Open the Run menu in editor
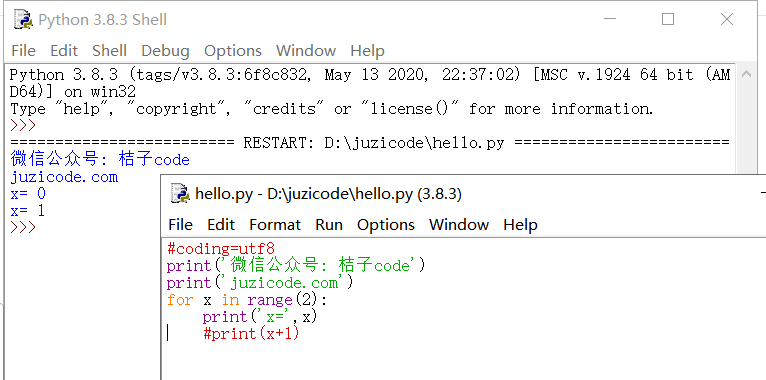 coord(329,225)
